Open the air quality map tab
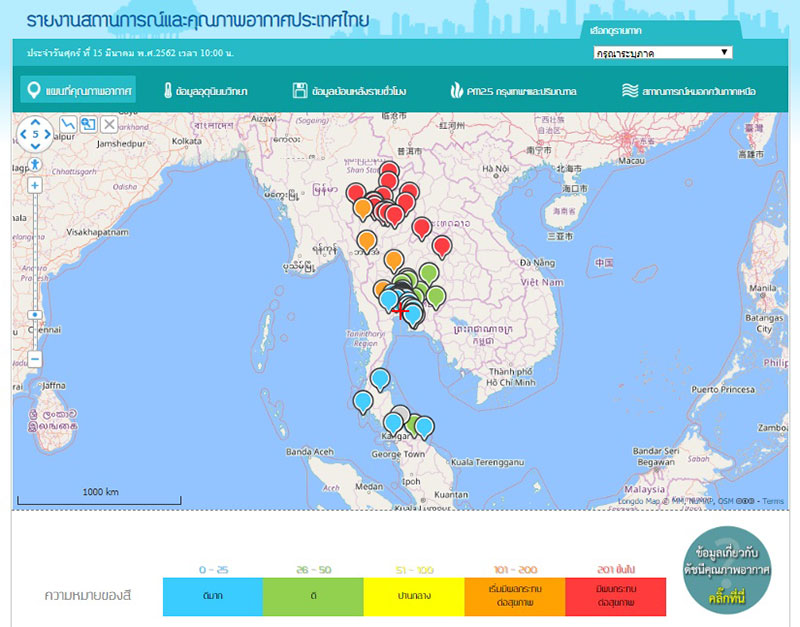This screenshot has height=627, width=800. click(78, 91)
